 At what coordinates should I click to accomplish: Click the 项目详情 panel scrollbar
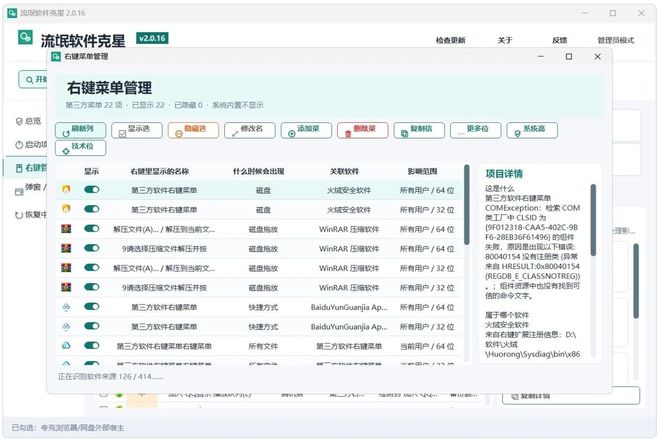(x=593, y=220)
